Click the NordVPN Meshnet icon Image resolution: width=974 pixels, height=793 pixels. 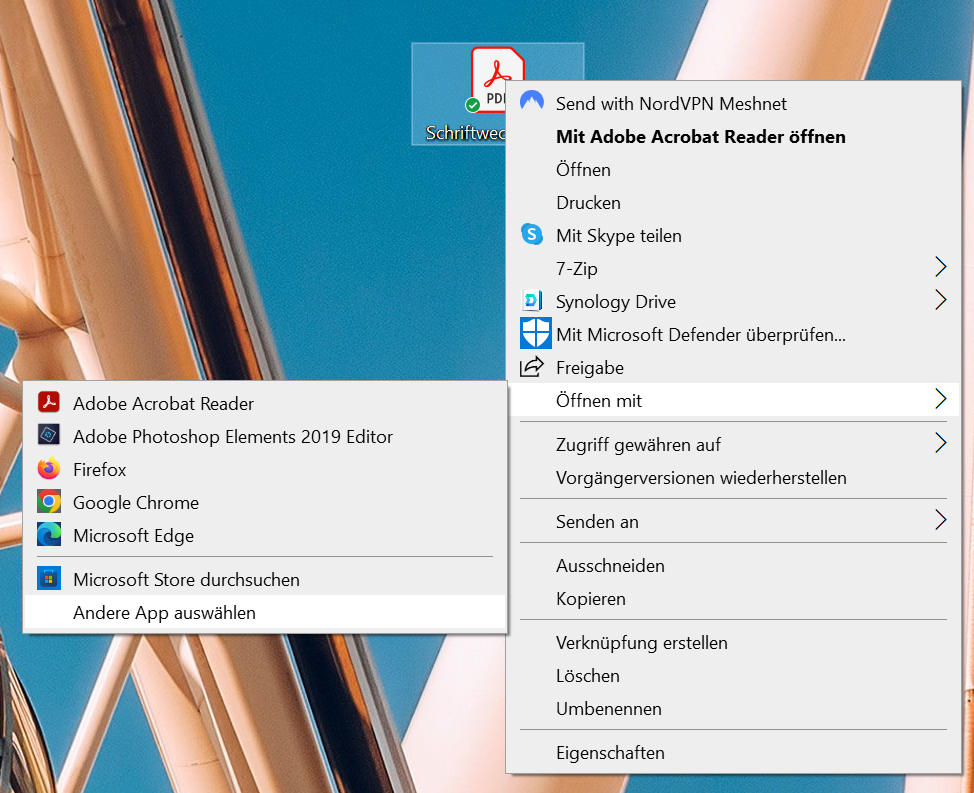(x=533, y=103)
